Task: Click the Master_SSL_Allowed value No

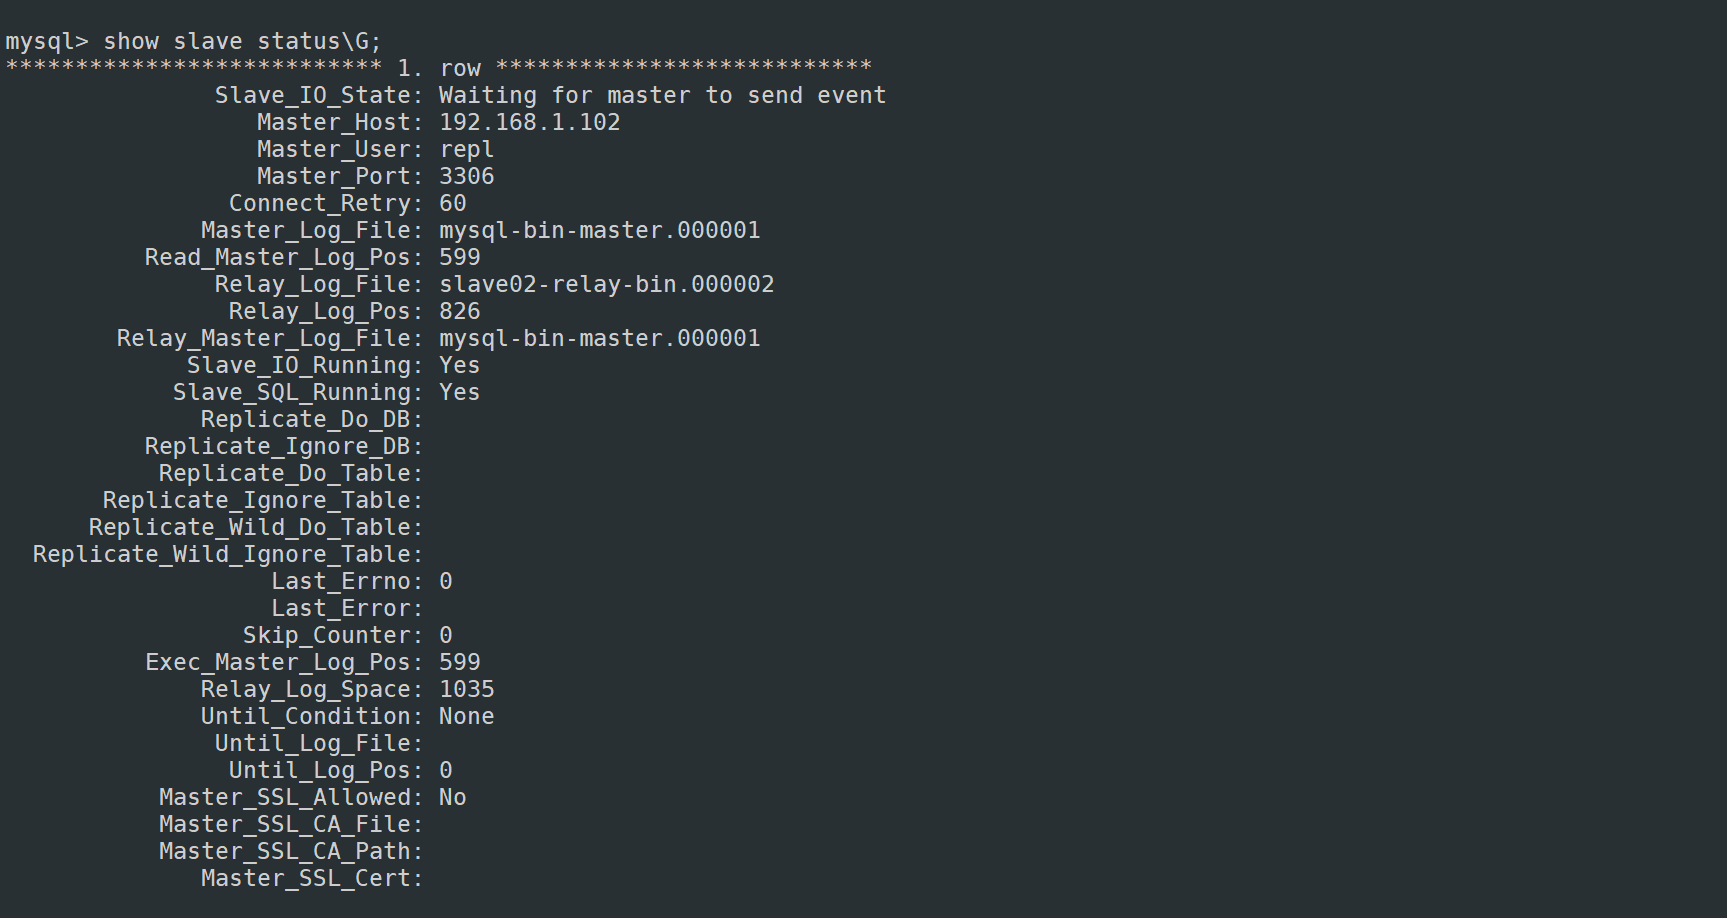Action: 452,798
